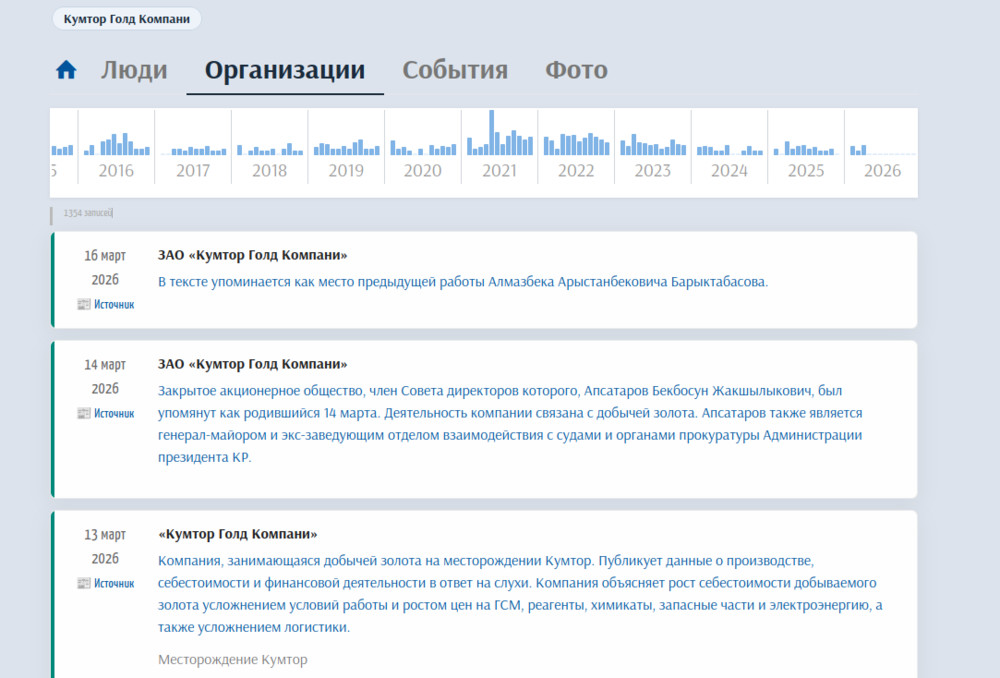Open Источник link for 13 март entry
The height and width of the screenshot is (678, 1000).
(x=114, y=583)
